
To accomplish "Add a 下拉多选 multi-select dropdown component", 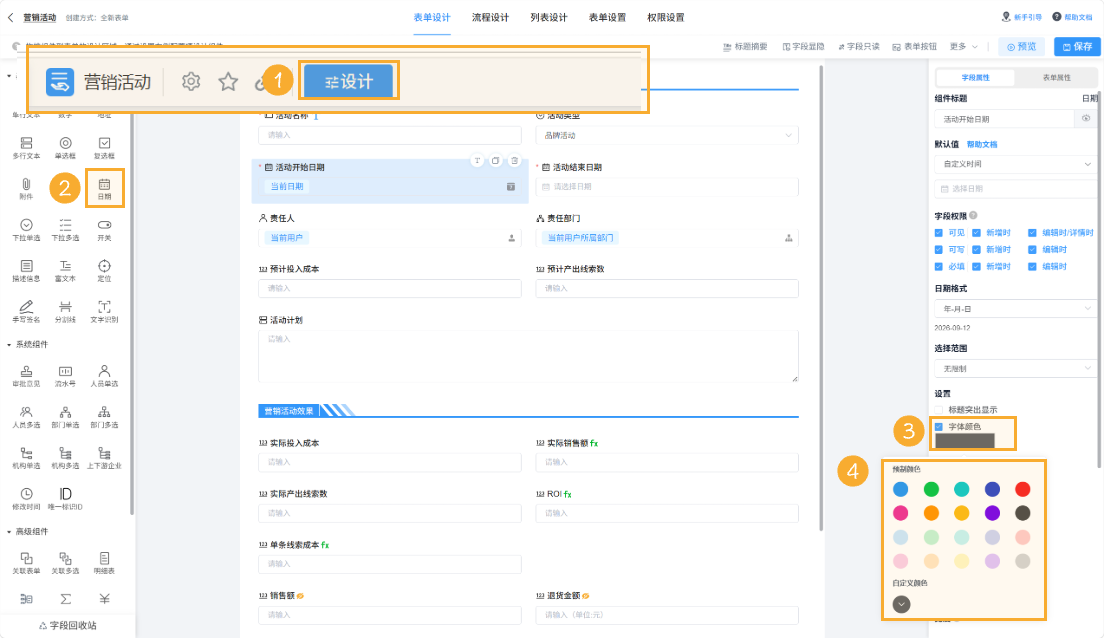I will [65, 230].
